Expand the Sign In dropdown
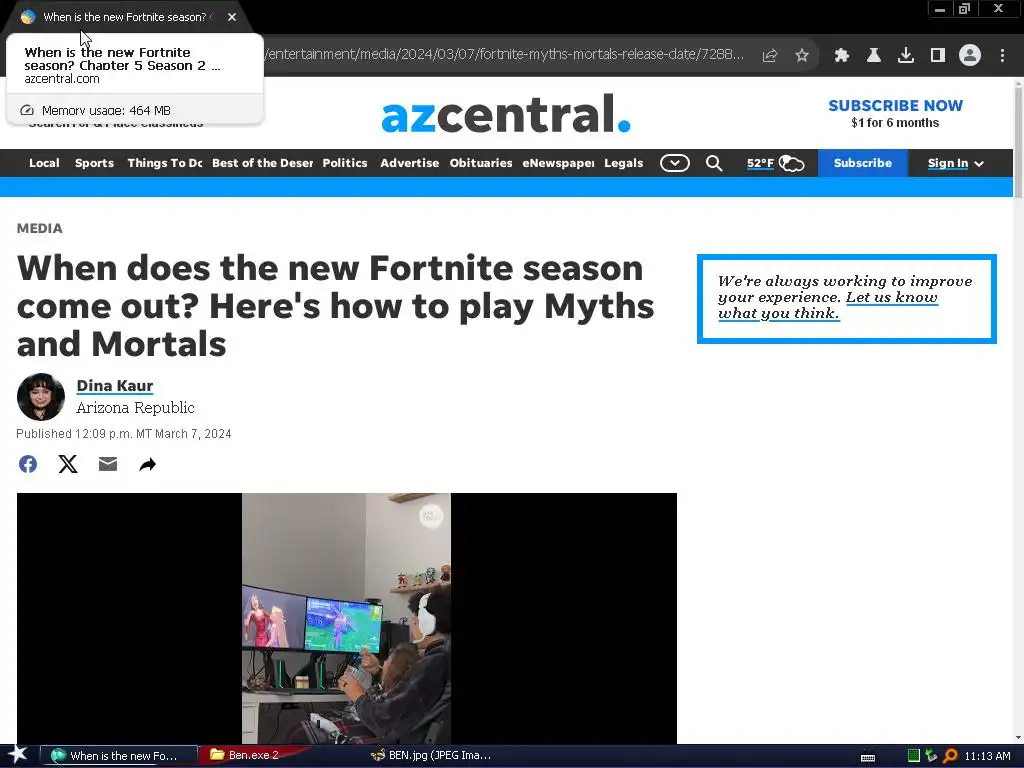This screenshot has width=1024, height=768. pyautogui.click(x=955, y=163)
